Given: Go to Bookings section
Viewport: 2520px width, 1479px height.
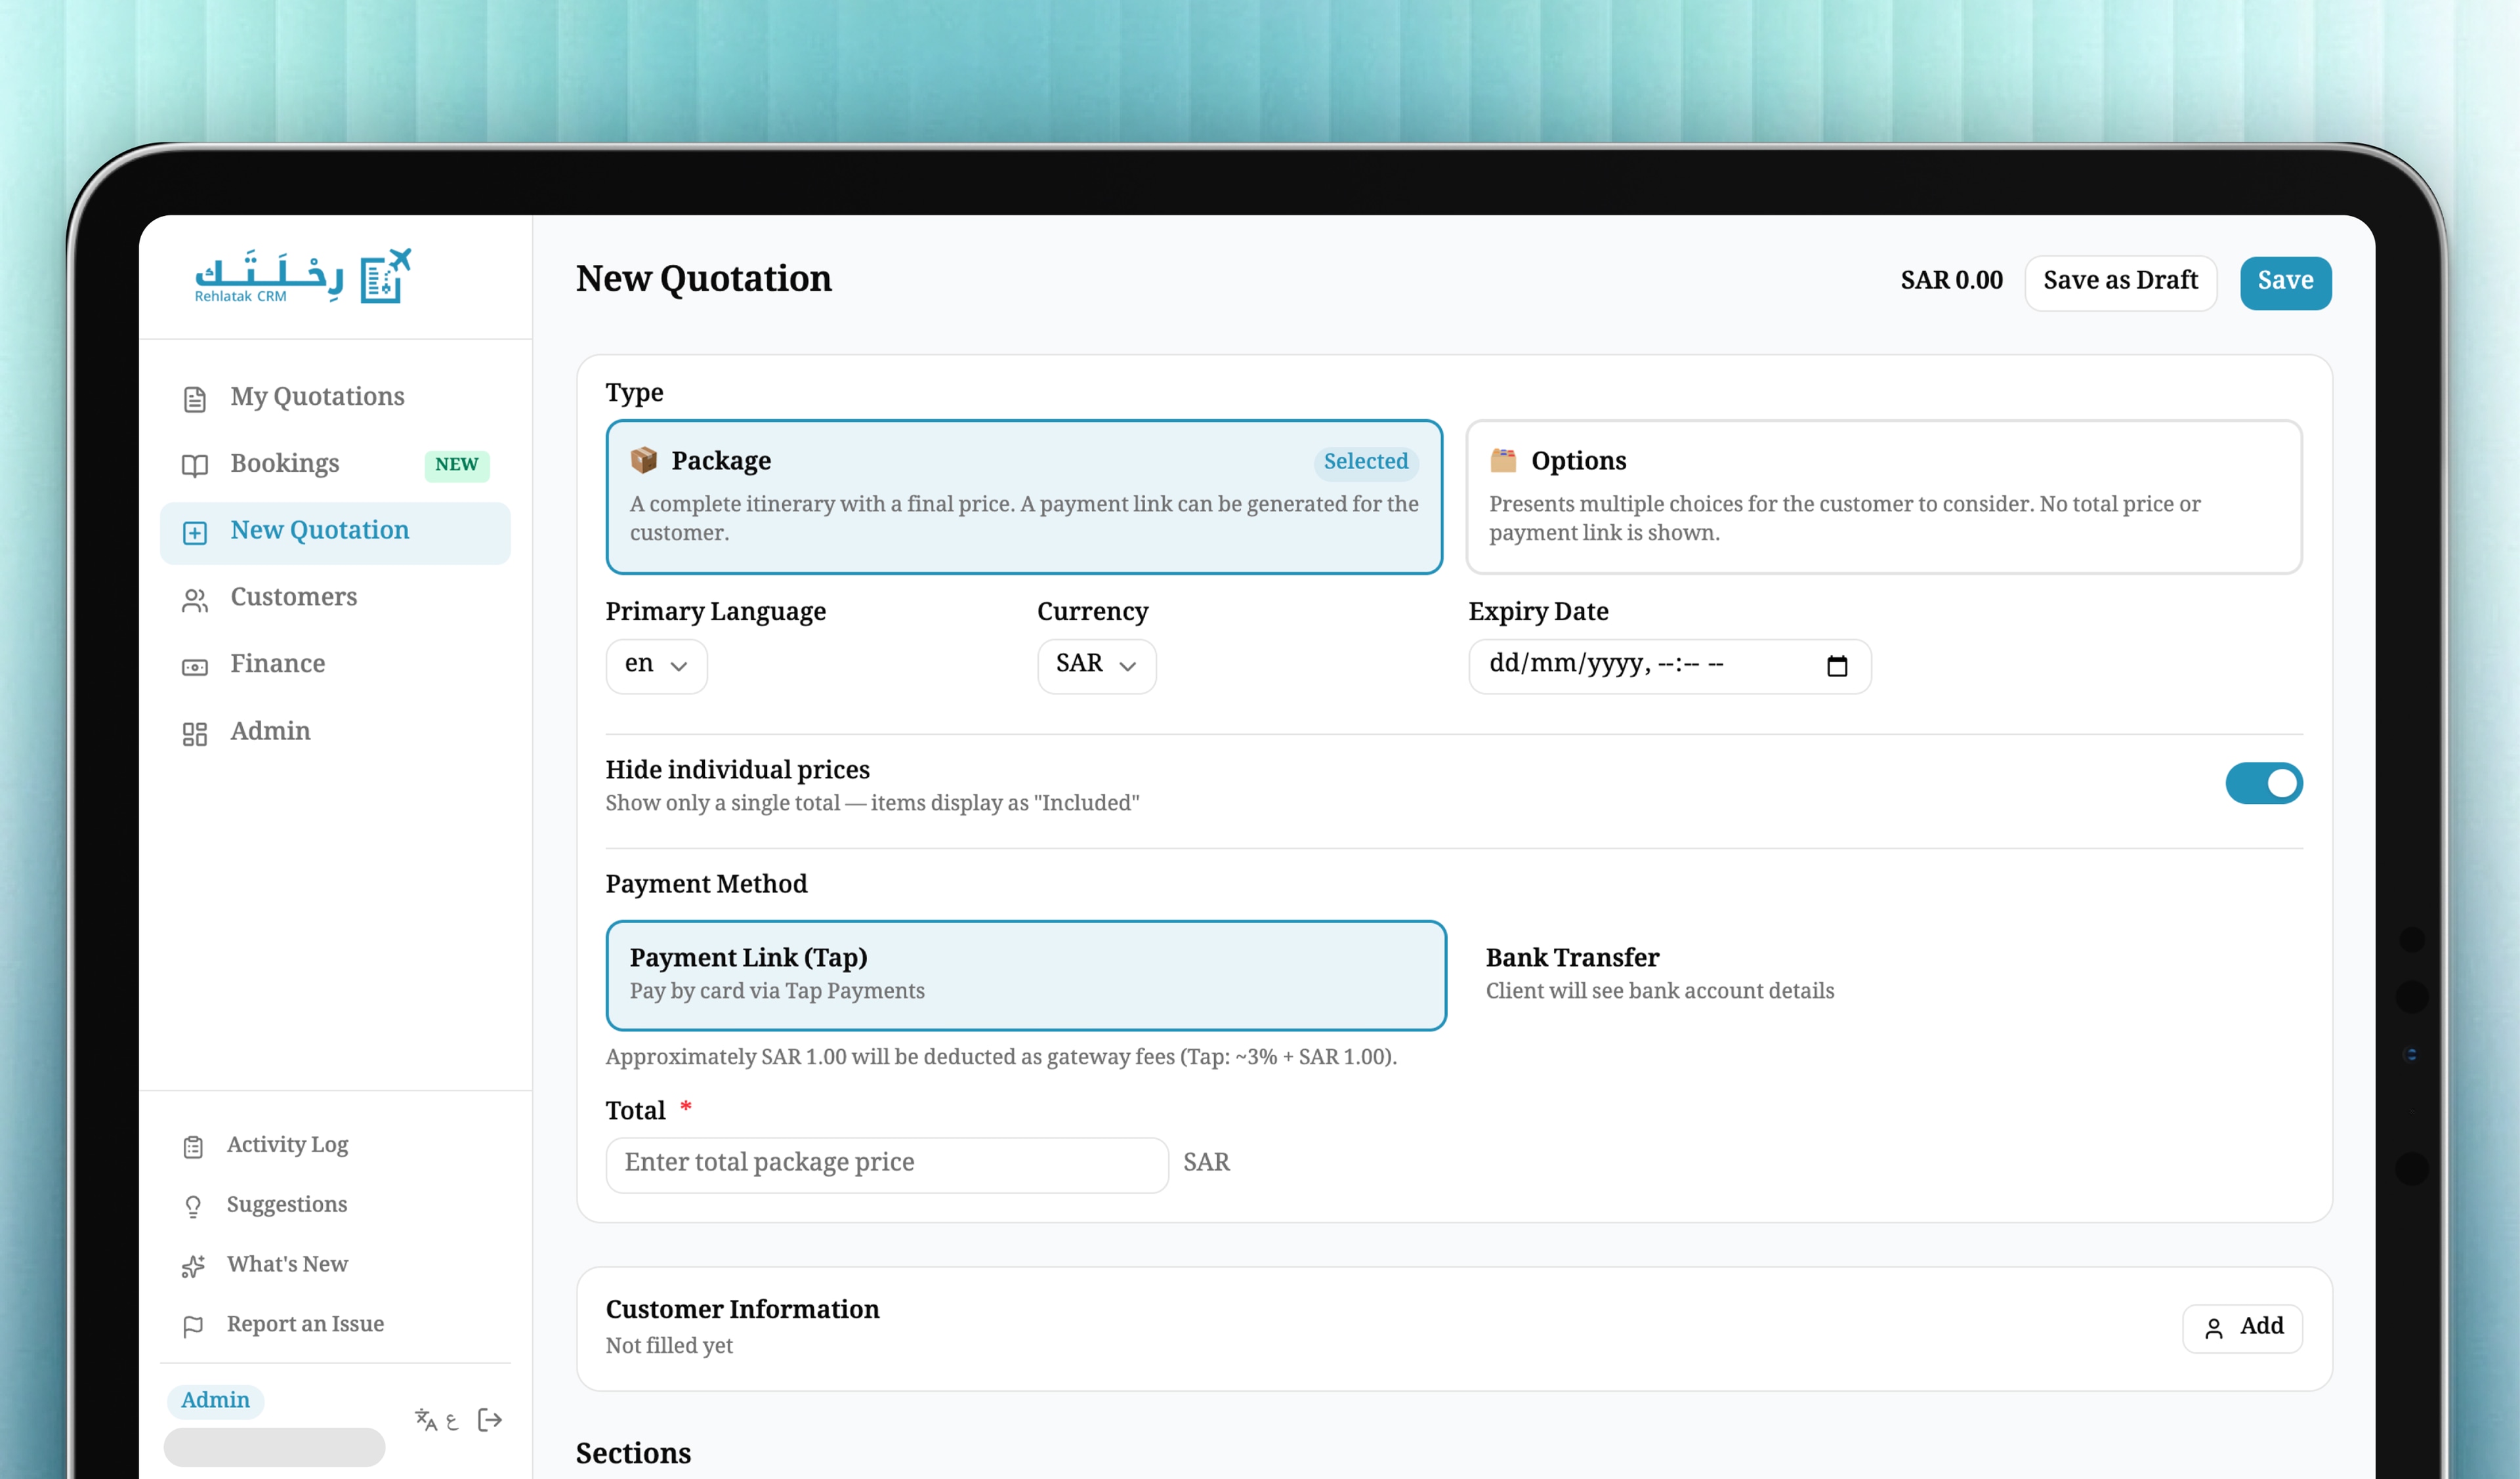Looking at the screenshot, I should pos(335,465).
